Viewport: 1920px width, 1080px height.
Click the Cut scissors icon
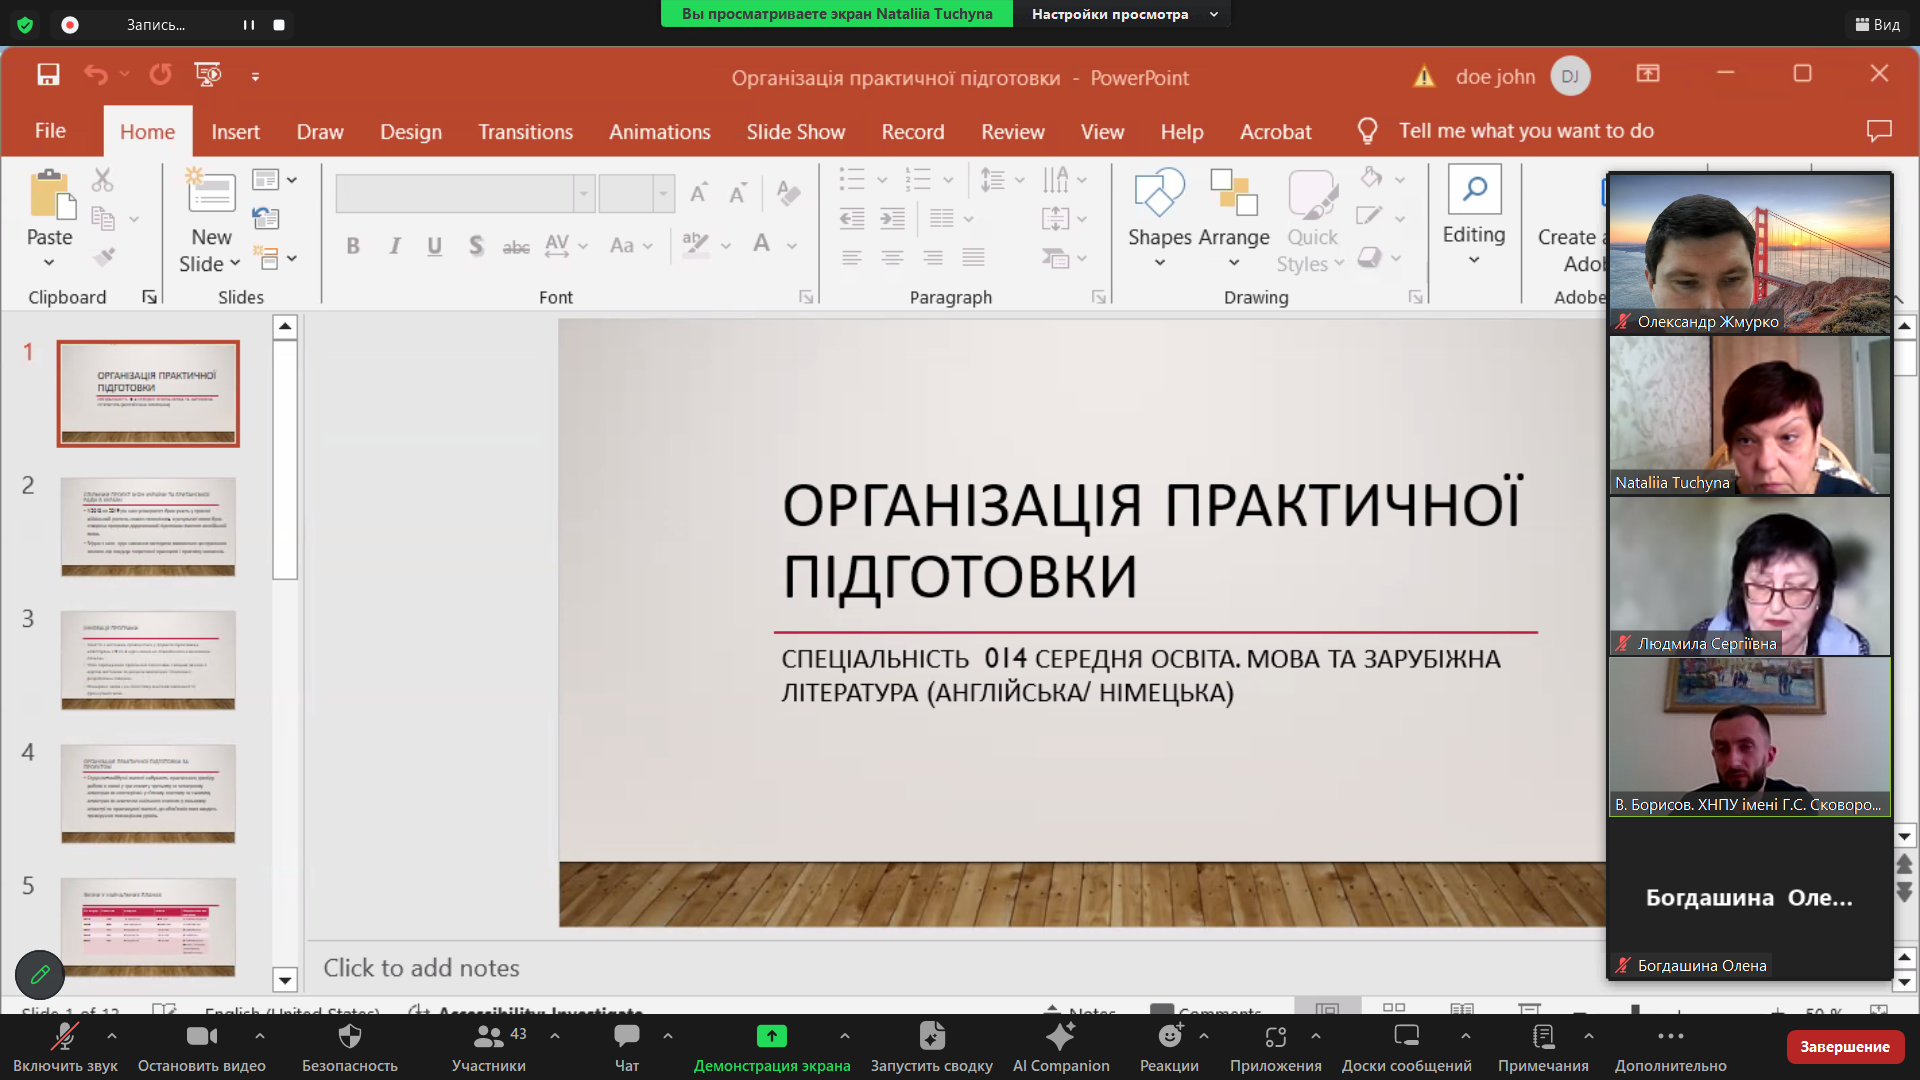point(102,180)
